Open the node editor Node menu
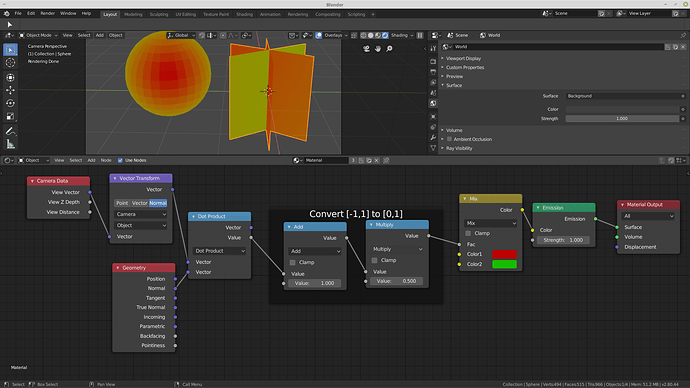690x388 pixels. point(106,161)
